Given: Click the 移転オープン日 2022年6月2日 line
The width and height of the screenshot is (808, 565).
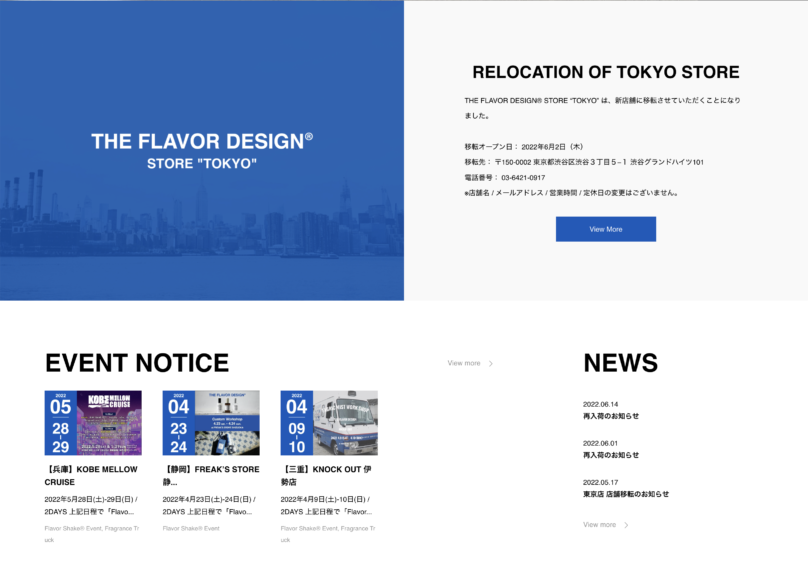Looking at the screenshot, I should [x=524, y=146].
